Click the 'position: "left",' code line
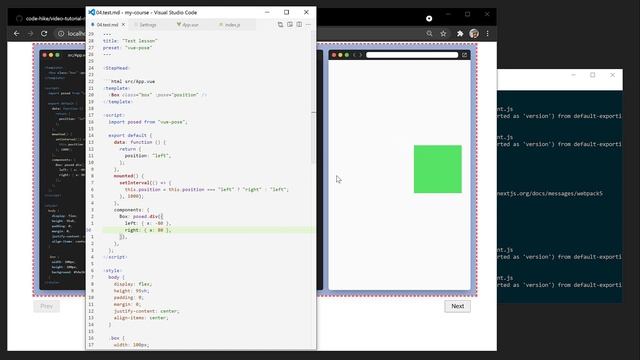Screen dimensions: 640x360 (x=148, y=156)
